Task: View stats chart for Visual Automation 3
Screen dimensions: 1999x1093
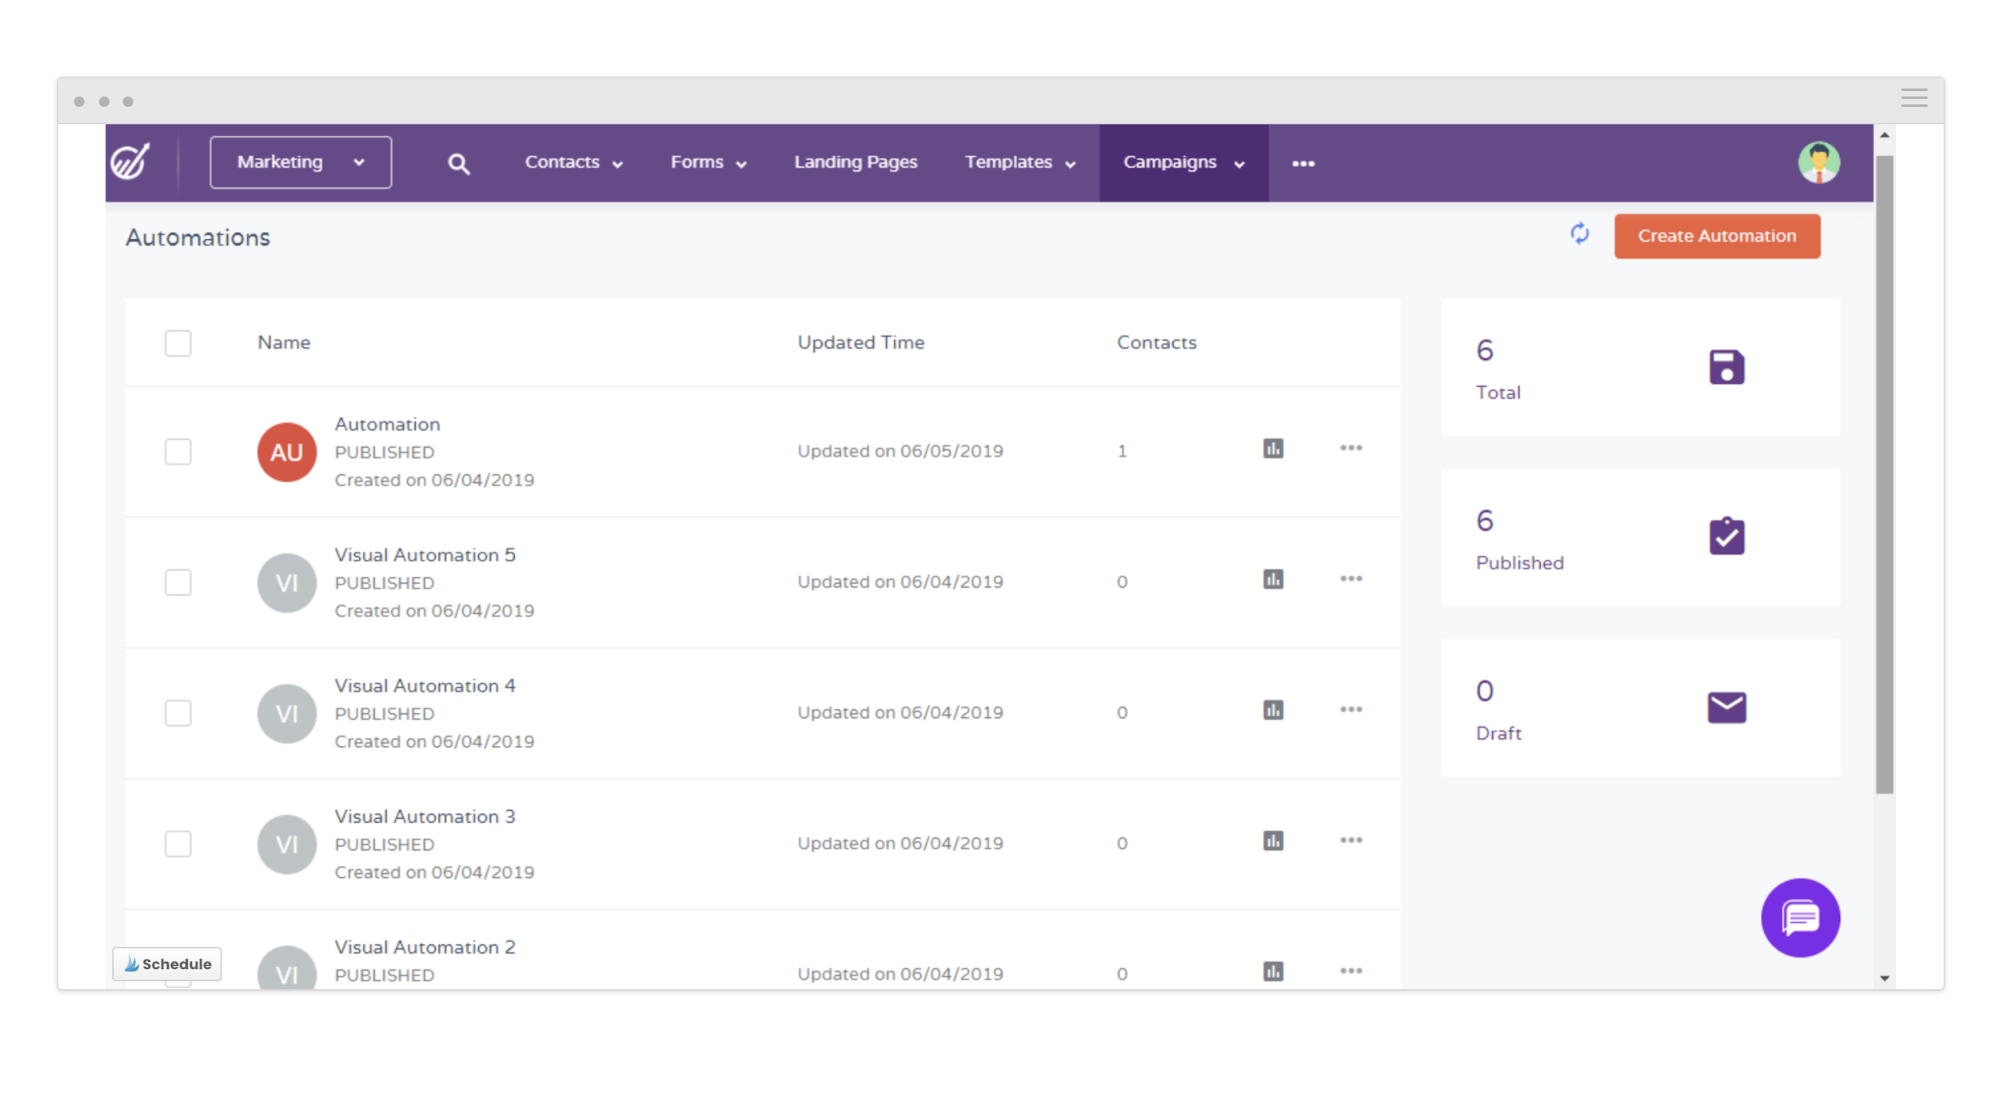Action: click(1273, 841)
